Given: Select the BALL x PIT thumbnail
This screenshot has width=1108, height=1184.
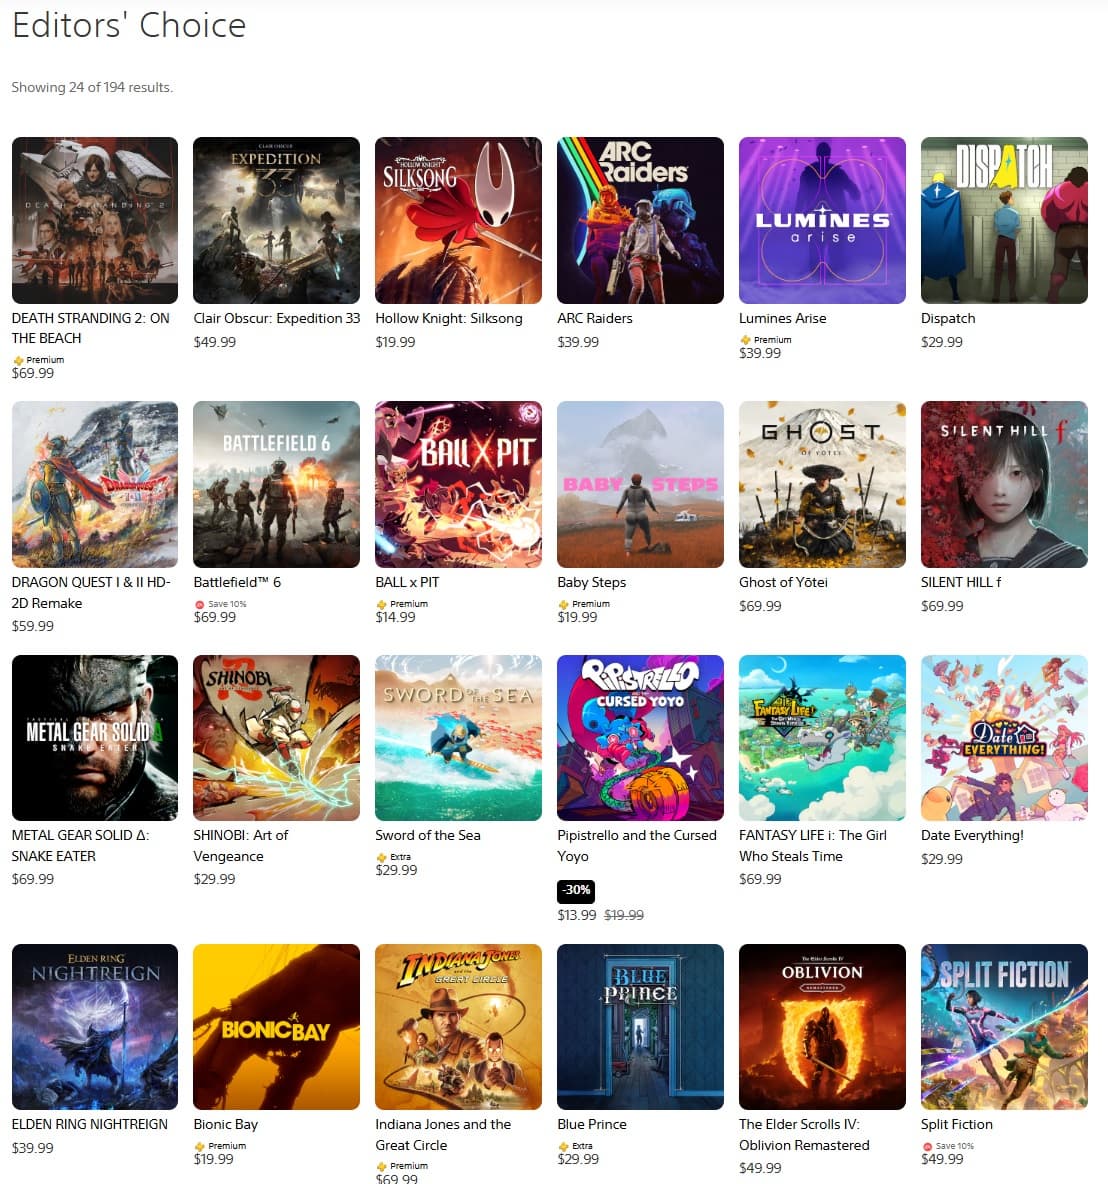Looking at the screenshot, I should pos(458,484).
